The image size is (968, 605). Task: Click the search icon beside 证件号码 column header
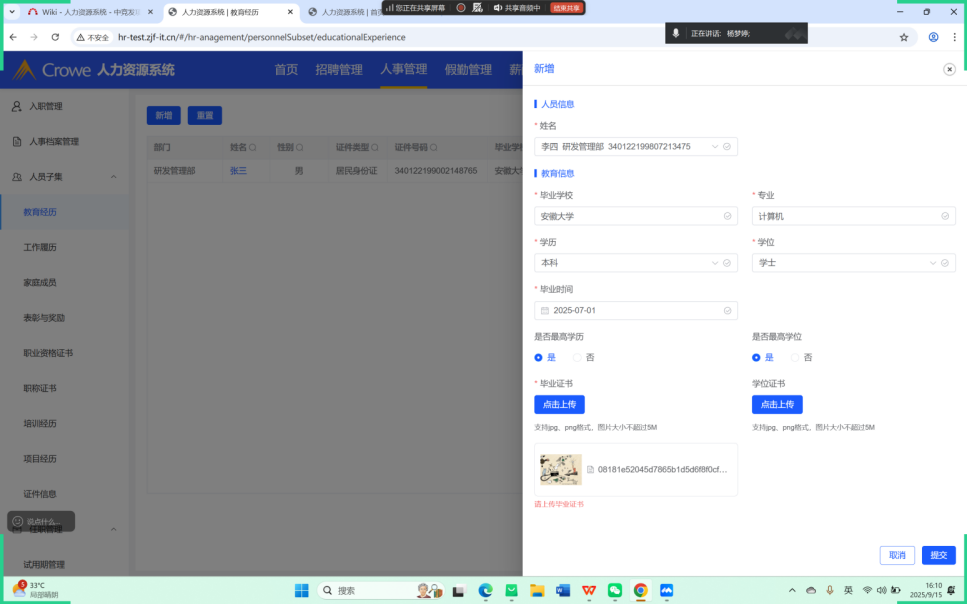434,148
